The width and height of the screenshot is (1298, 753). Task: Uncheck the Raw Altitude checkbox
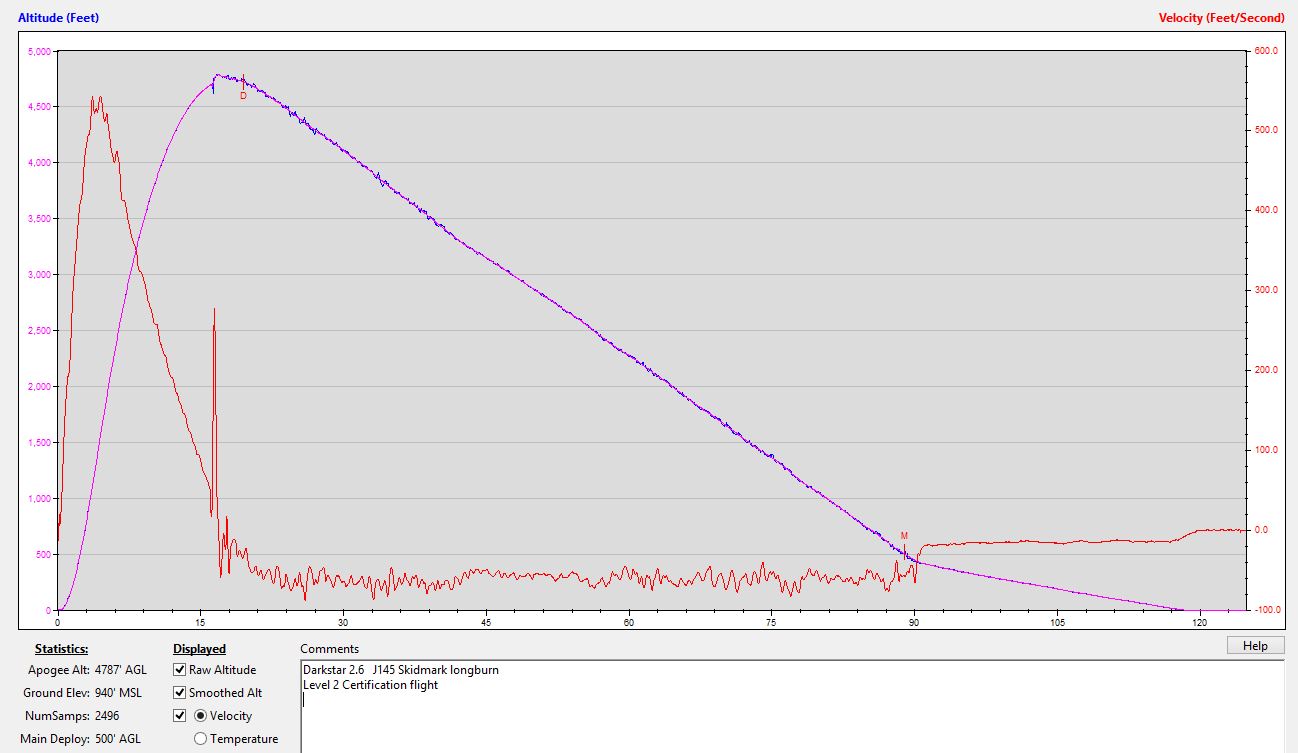(x=180, y=670)
